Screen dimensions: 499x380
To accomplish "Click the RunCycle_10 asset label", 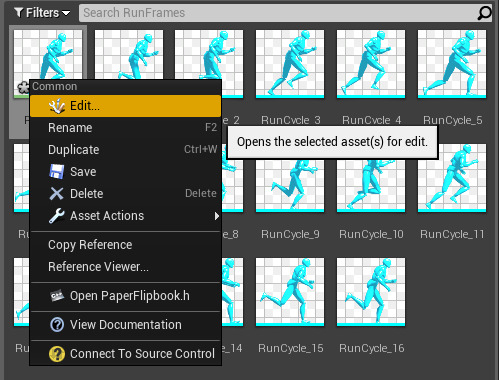I will [x=371, y=234].
